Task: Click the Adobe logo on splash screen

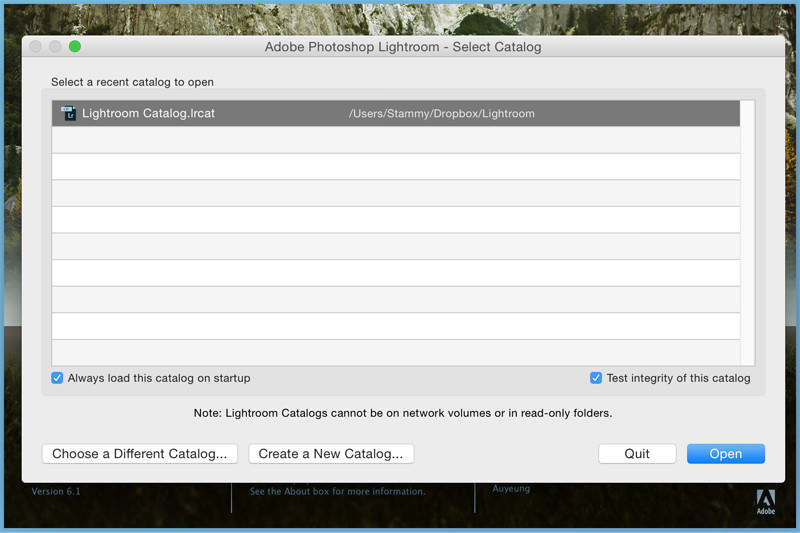Action: (x=766, y=502)
